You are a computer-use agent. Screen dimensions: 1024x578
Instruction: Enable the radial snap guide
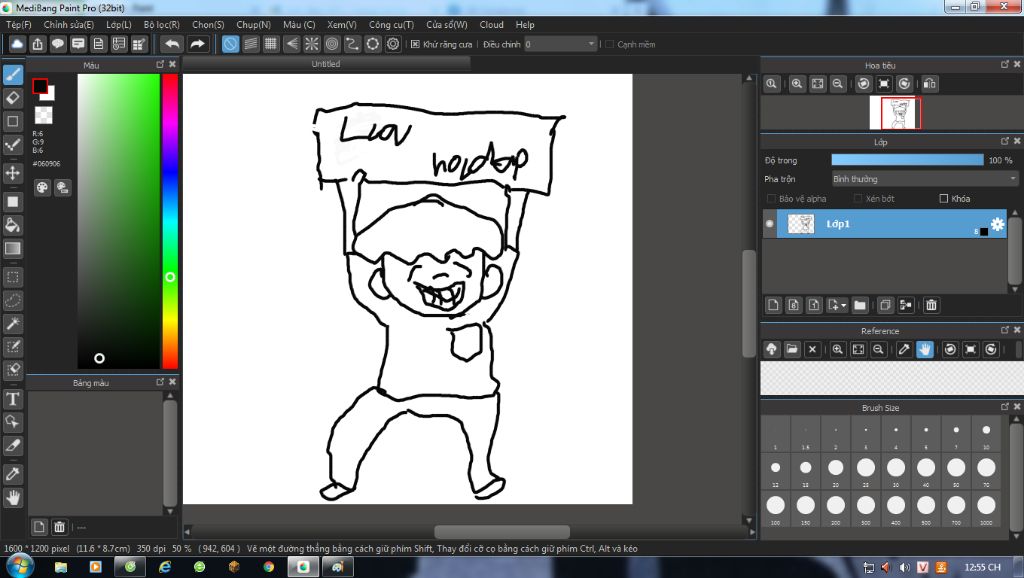tap(312, 44)
